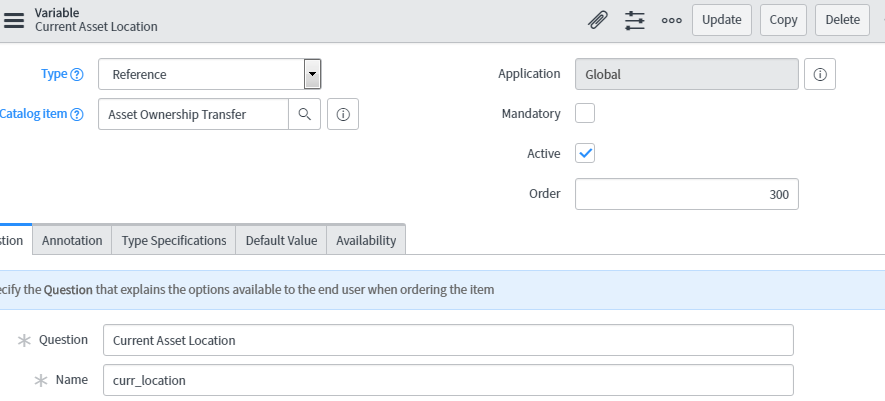Click the 'Question' field label

63,339
